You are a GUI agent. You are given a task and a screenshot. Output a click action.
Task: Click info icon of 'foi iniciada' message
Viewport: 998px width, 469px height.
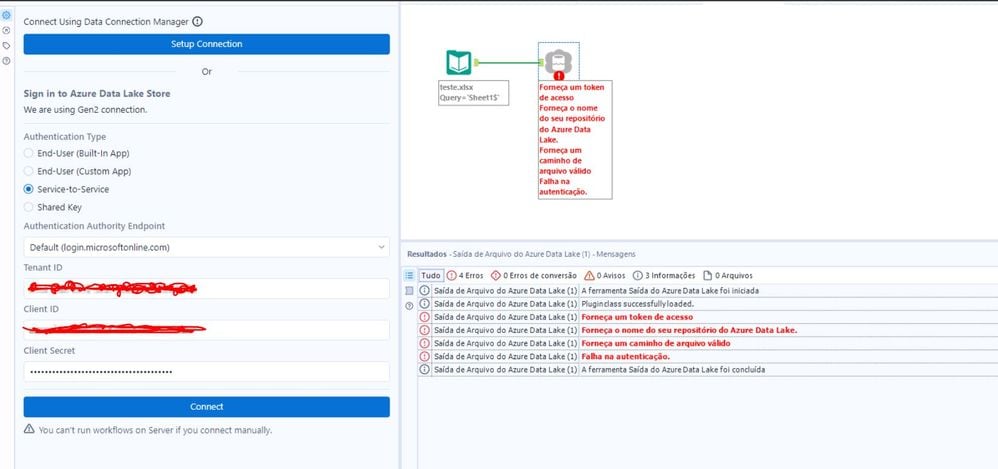pyautogui.click(x=425, y=290)
